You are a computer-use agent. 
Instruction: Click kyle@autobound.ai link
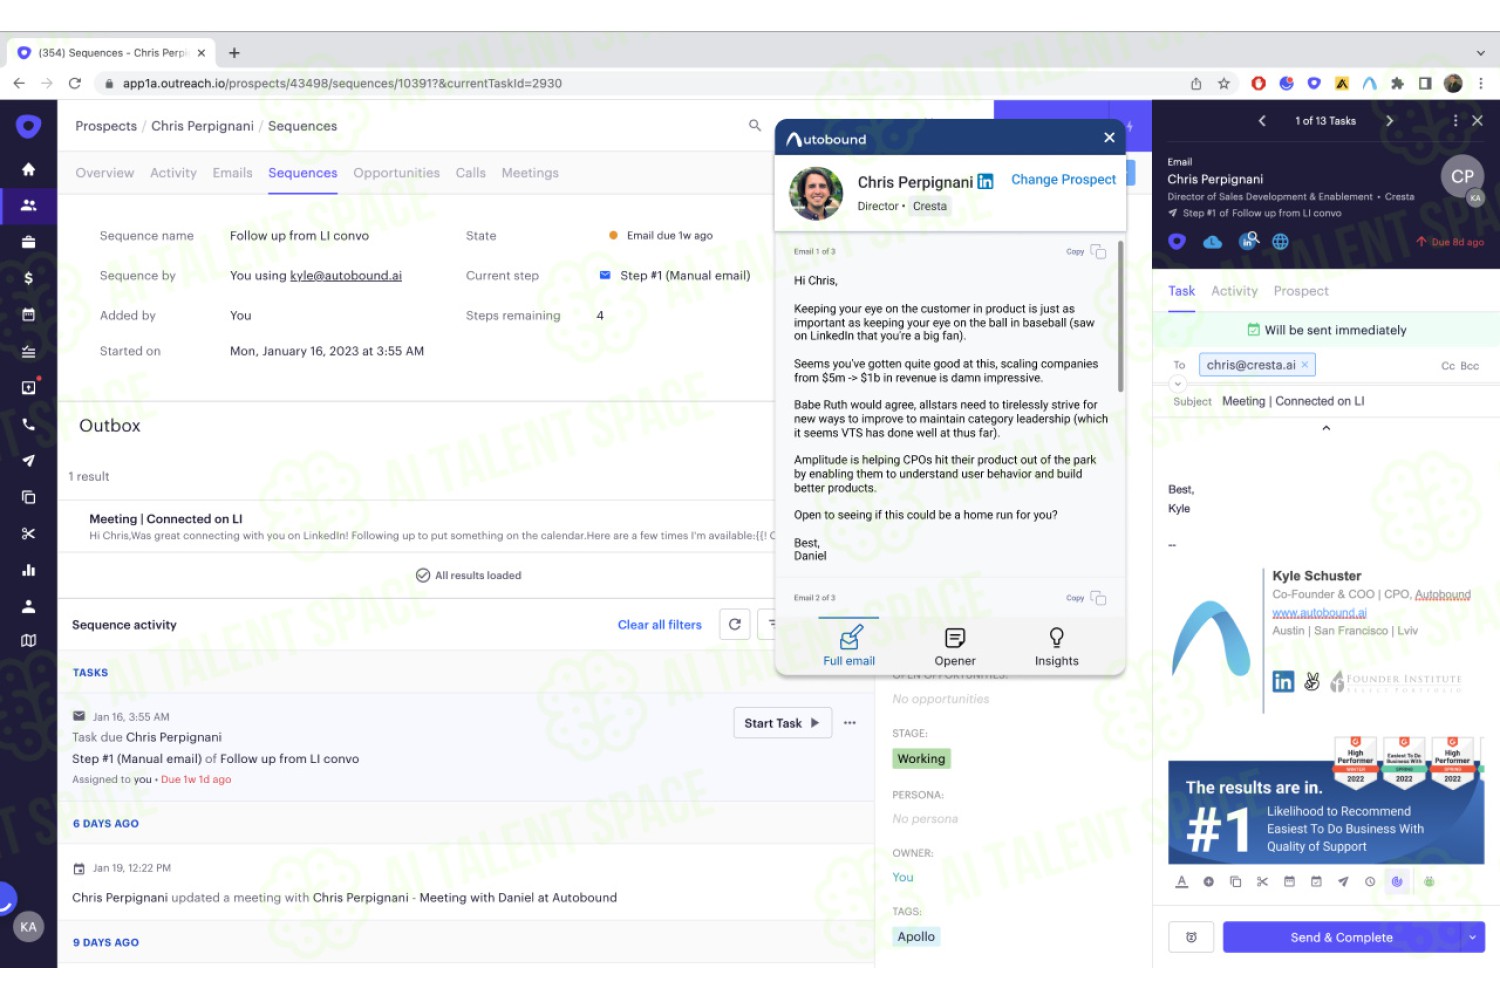pyautogui.click(x=346, y=276)
